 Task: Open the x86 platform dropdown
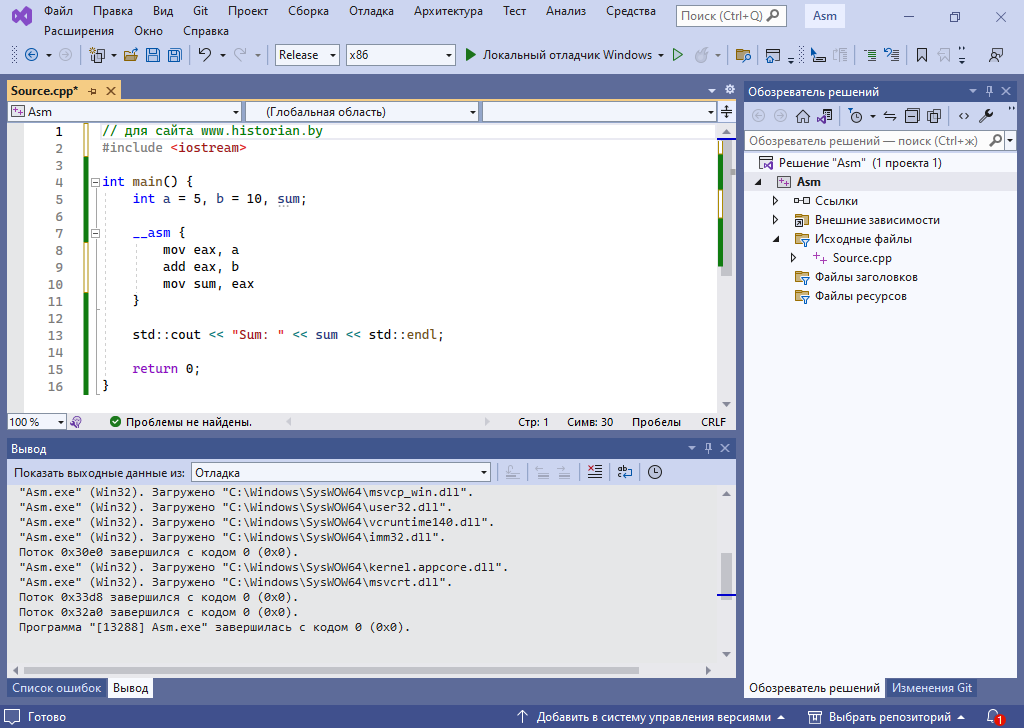(400, 55)
